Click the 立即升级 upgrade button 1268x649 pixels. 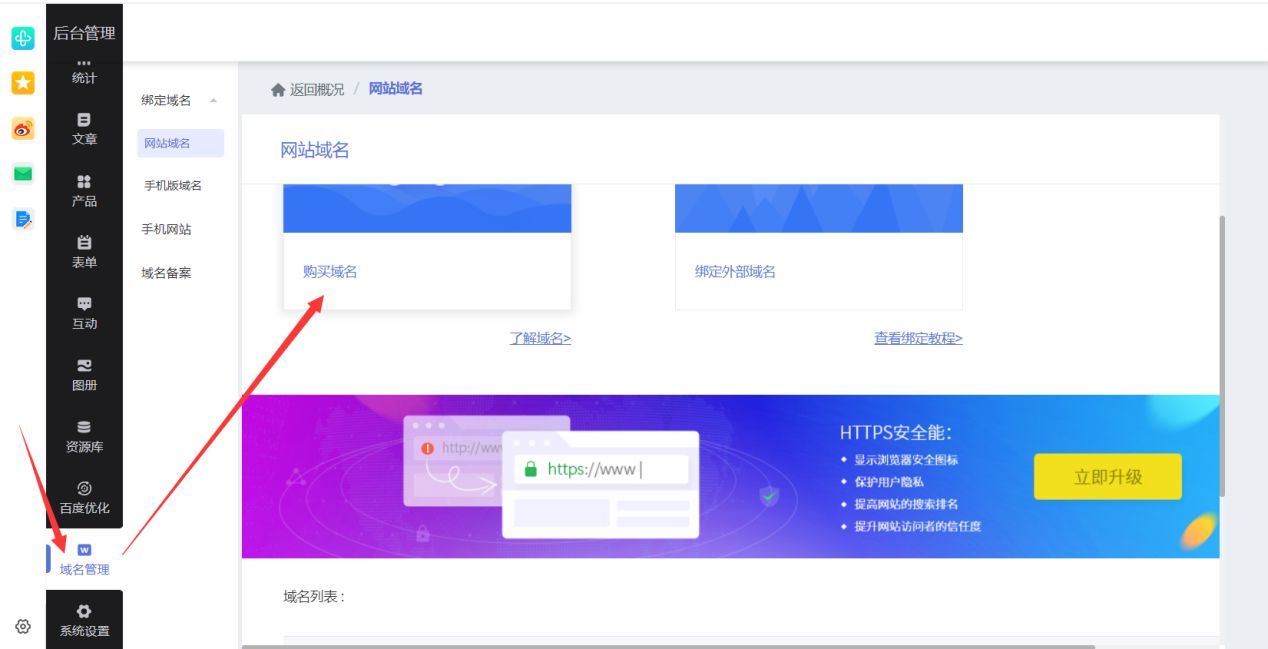pos(1107,476)
